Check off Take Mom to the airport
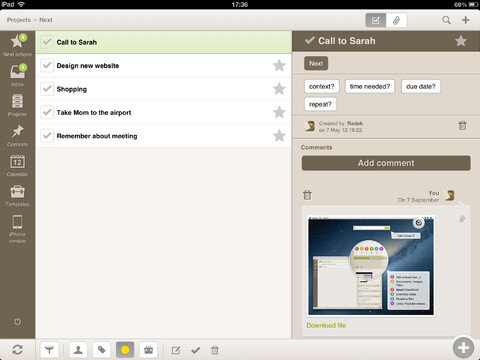The width and height of the screenshot is (480, 360). pos(47,112)
